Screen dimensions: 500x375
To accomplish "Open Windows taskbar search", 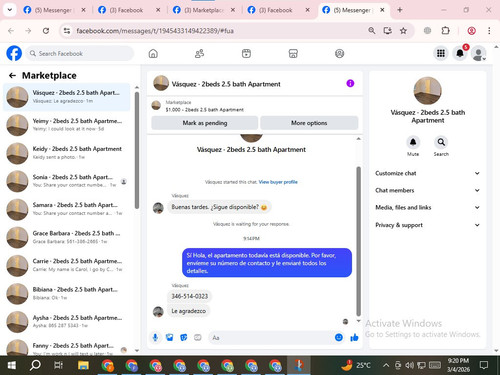I will (35, 365).
